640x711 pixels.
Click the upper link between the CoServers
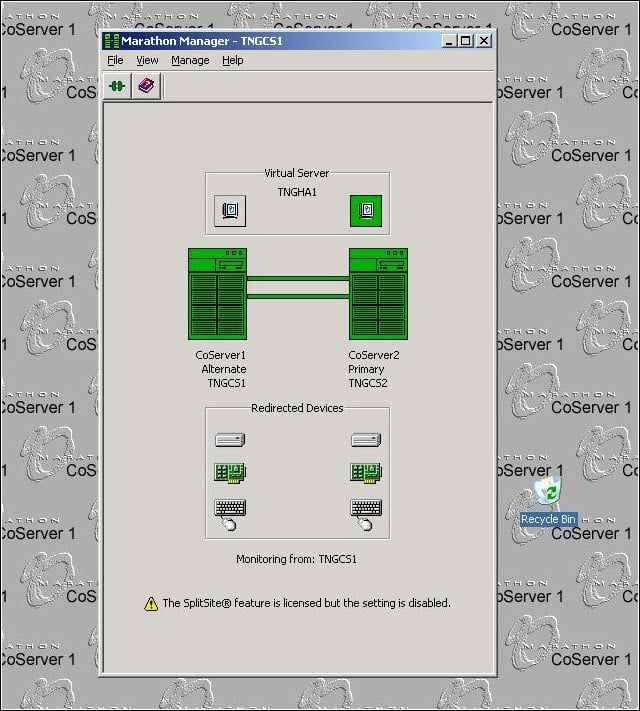coord(298,278)
